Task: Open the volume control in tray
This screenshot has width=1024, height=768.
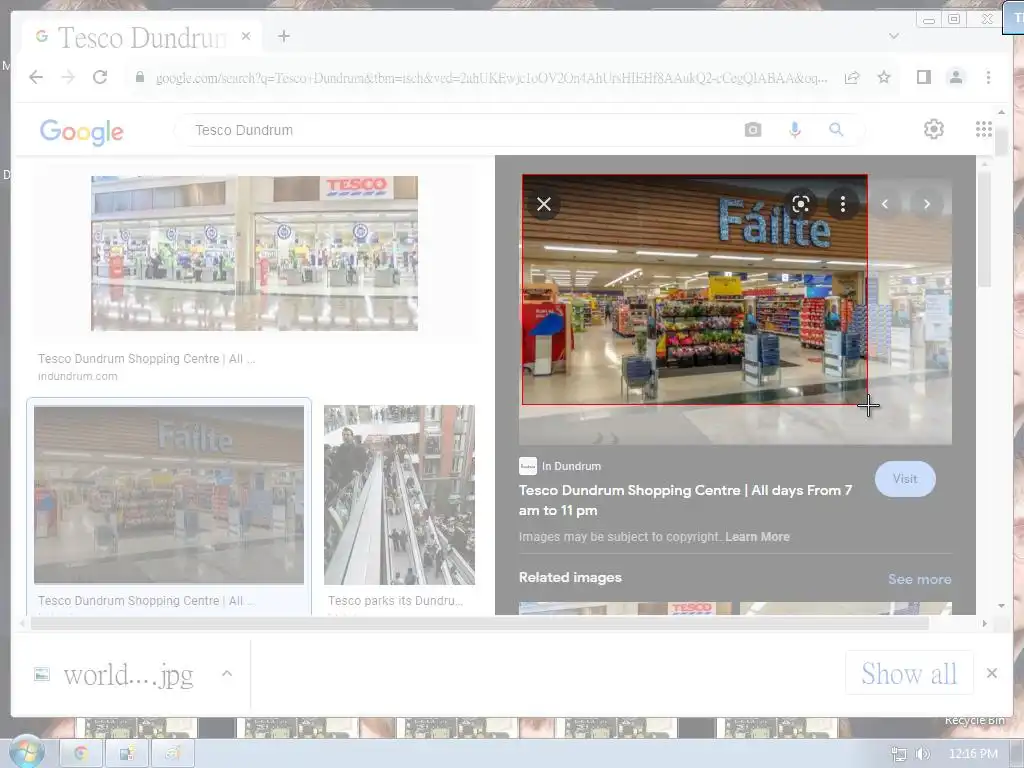Action: pyautogui.click(x=921, y=754)
